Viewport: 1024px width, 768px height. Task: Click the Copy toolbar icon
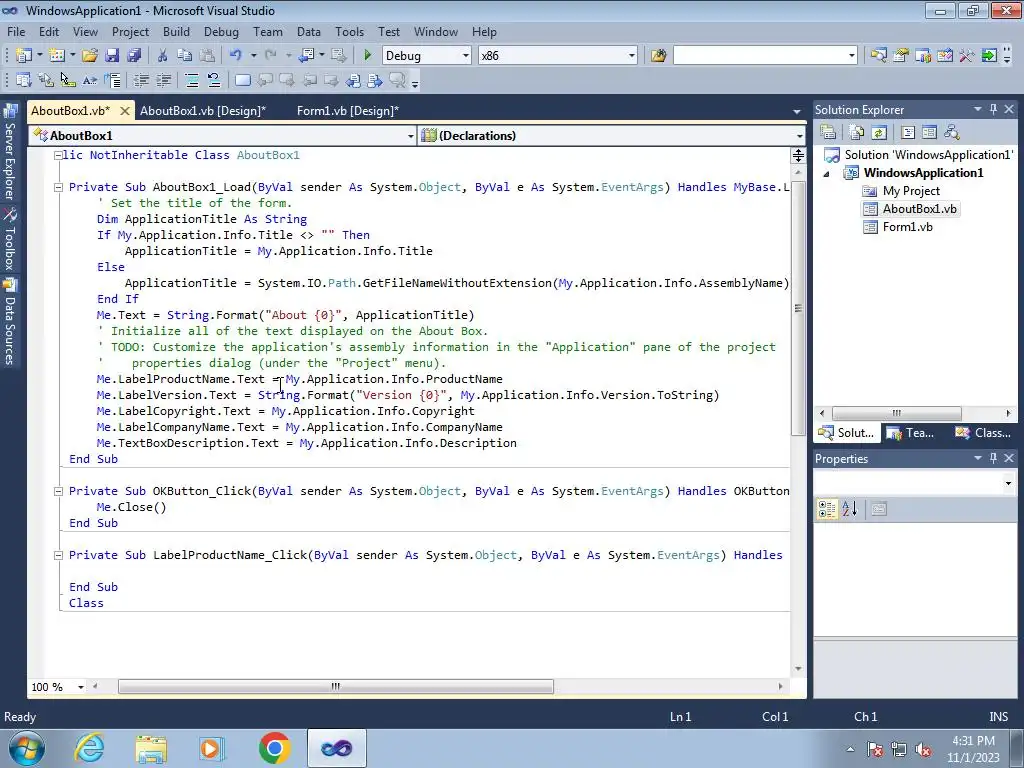click(x=185, y=56)
